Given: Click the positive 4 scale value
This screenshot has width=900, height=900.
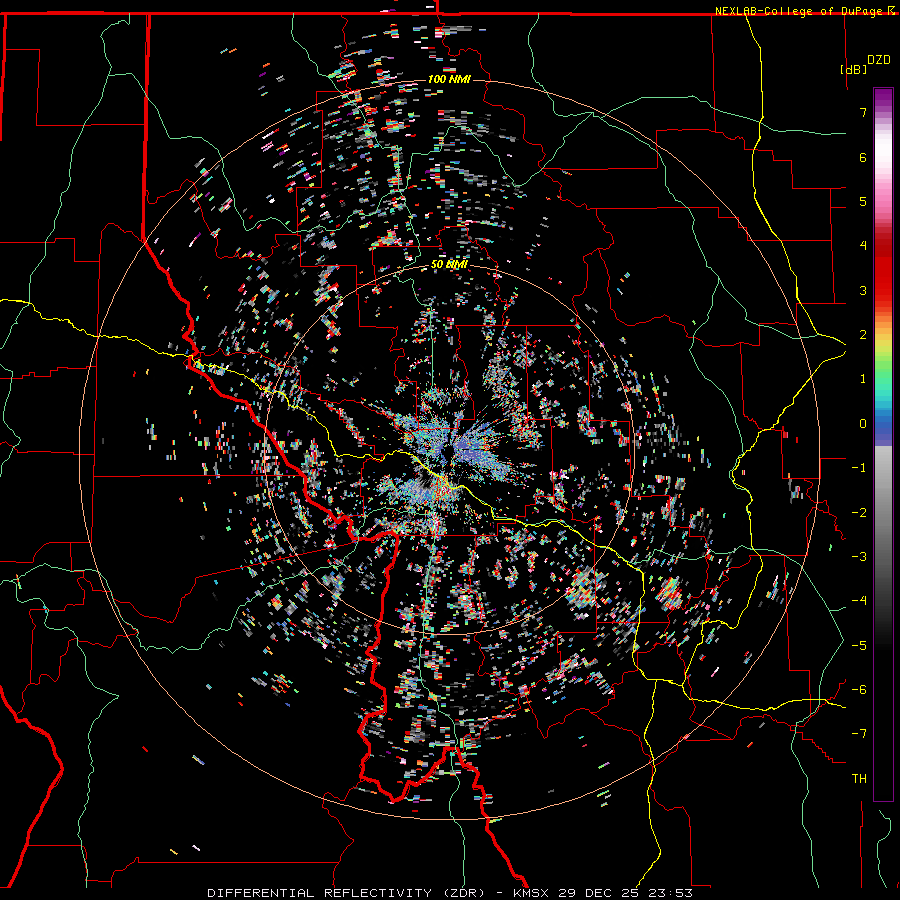Looking at the screenshot, I should (863, 246).
